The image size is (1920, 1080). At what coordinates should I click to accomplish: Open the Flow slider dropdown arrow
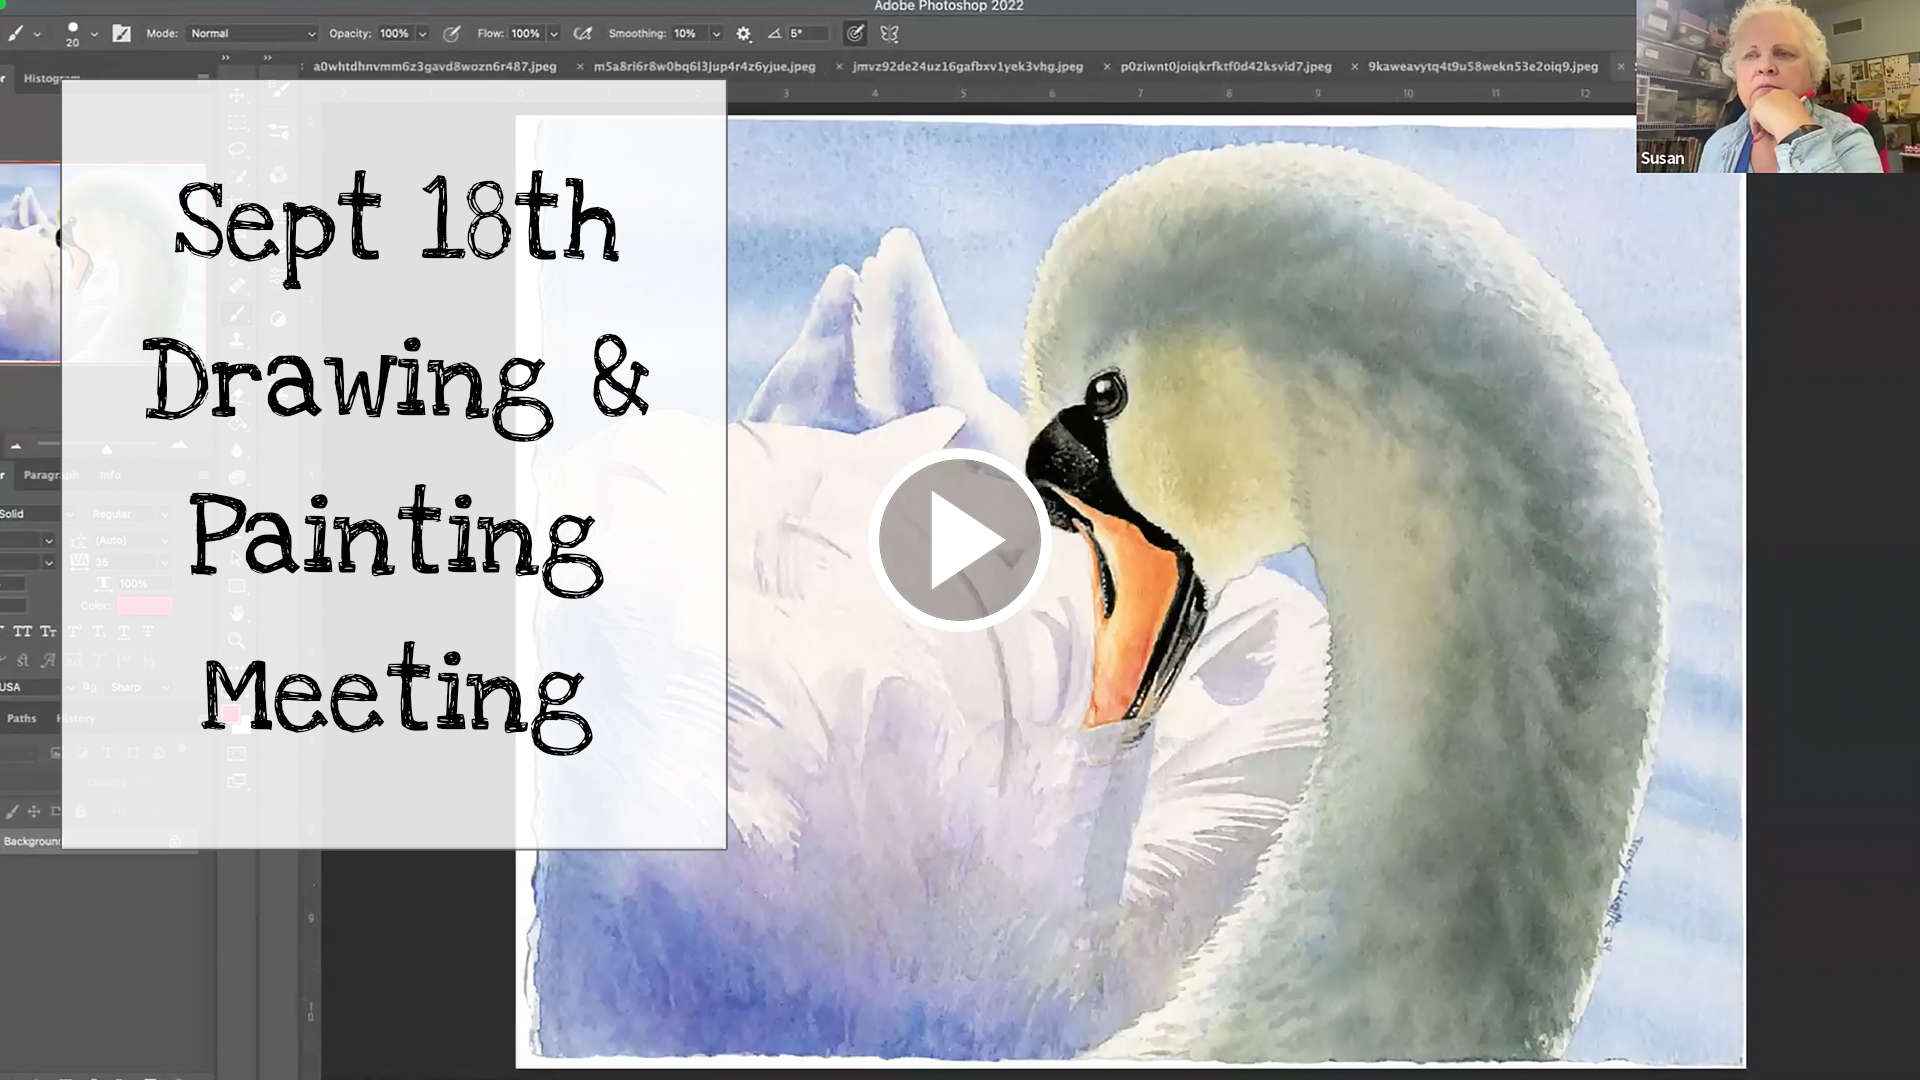tap(554, 34)
